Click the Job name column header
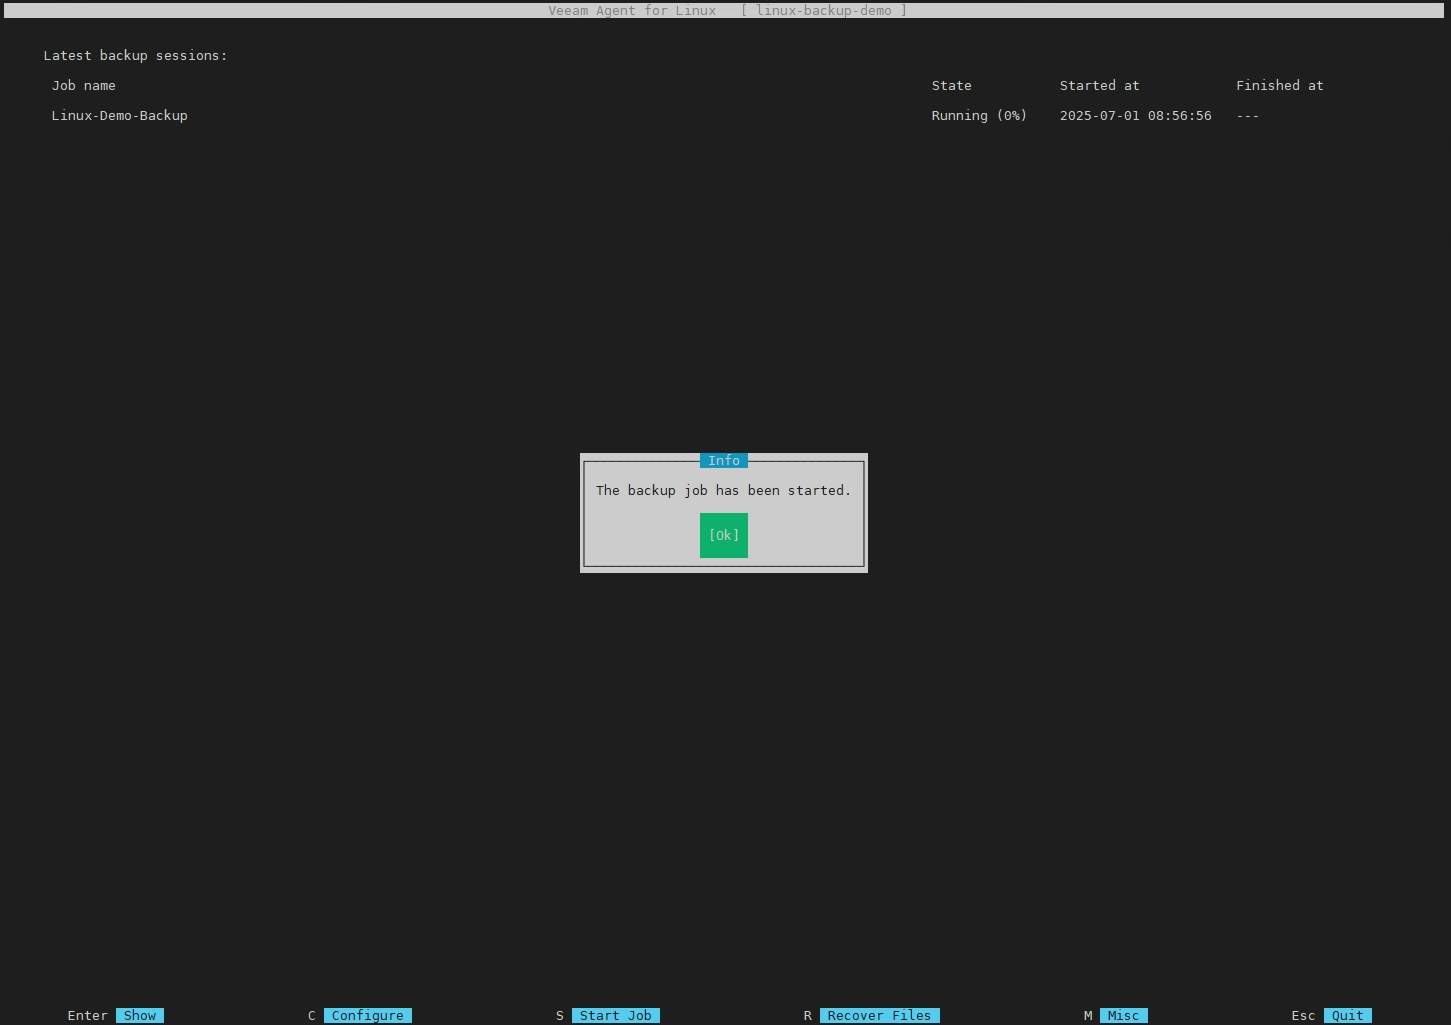The height and width of the screenshot is (1025, 1451). 84,86
